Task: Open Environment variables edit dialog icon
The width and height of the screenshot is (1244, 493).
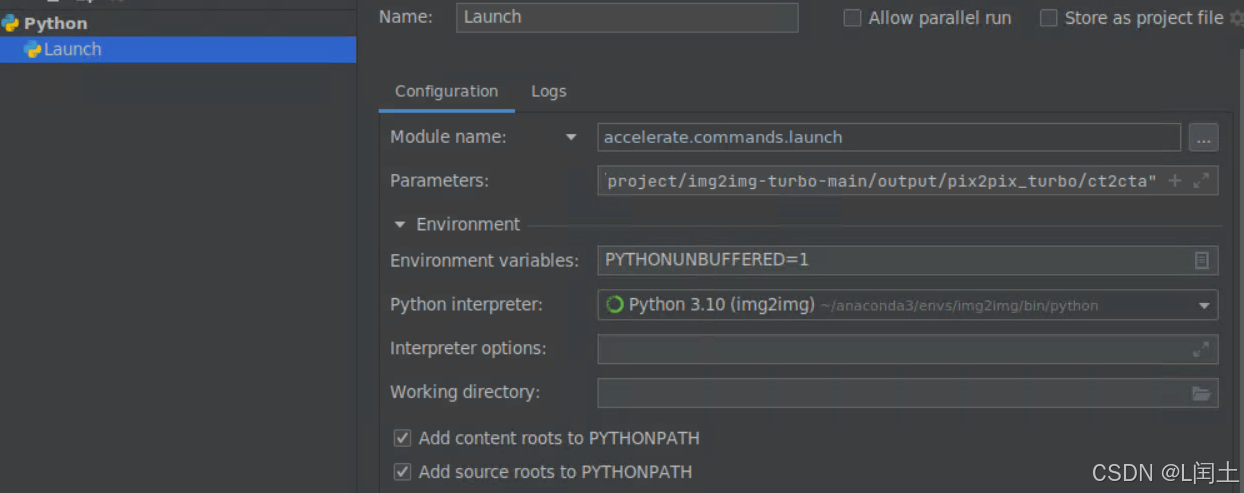Action: pos(1202,260)
